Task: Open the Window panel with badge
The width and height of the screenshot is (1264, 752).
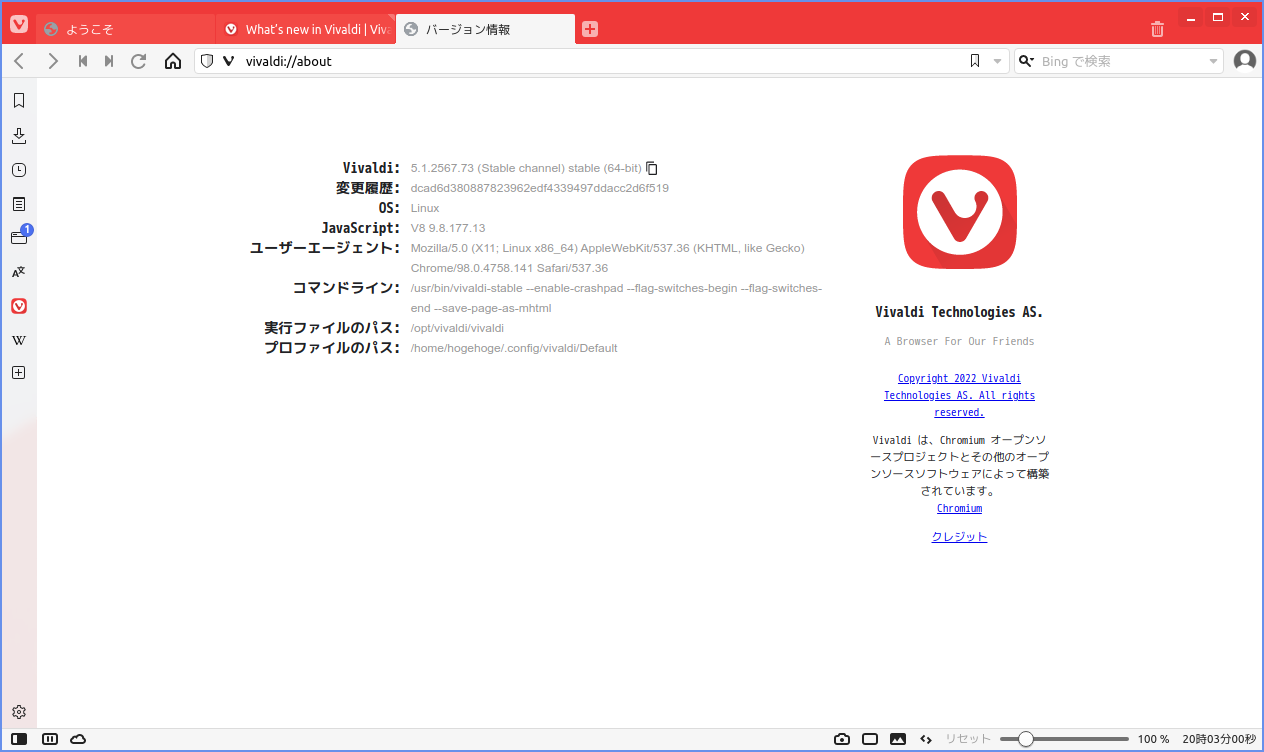Action: (19, 237)
